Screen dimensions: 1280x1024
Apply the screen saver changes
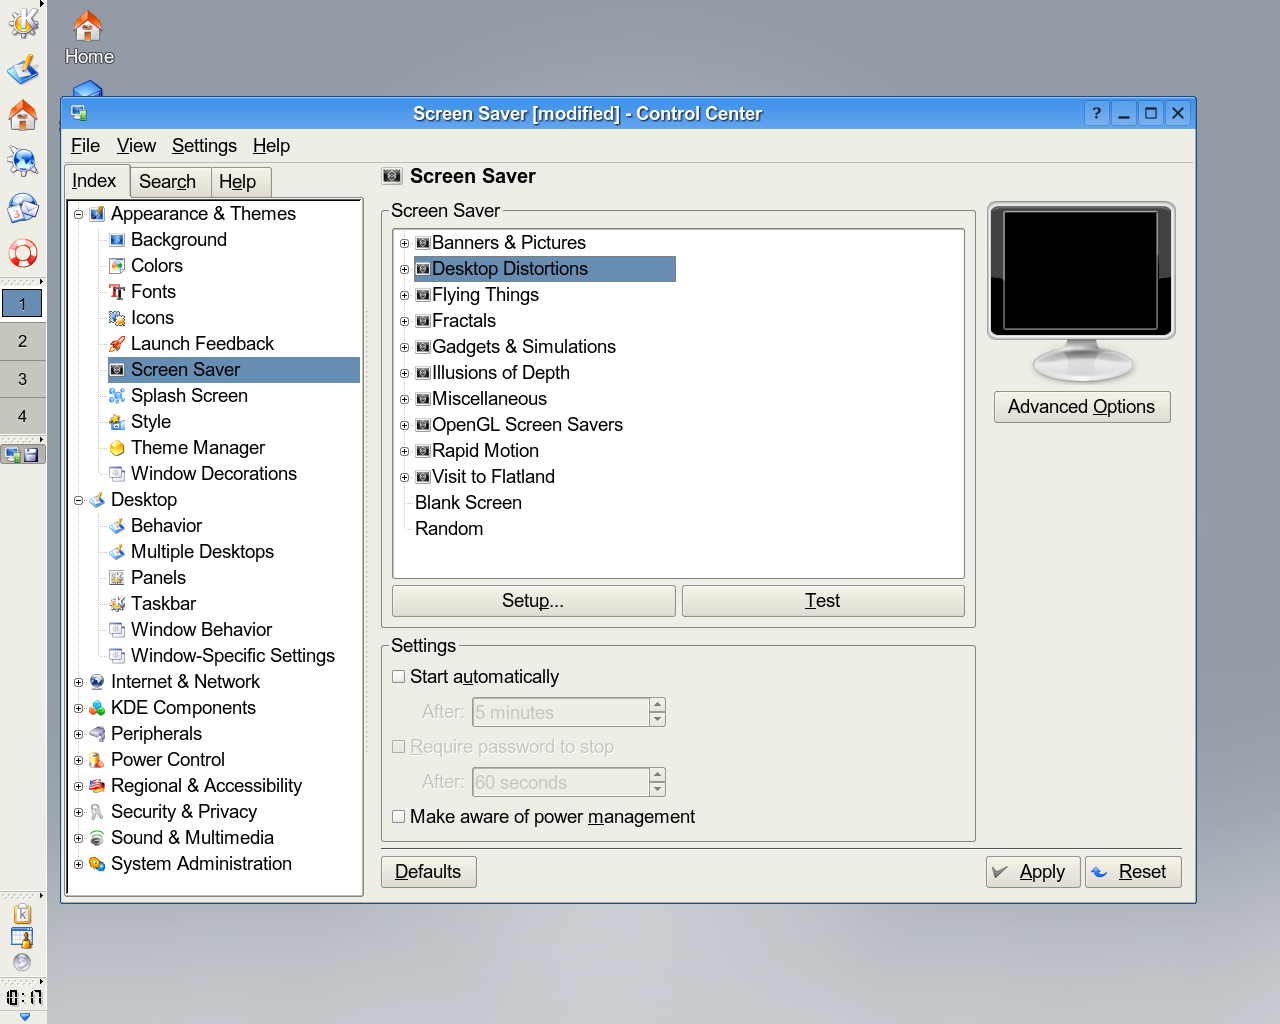[1033, 872]
